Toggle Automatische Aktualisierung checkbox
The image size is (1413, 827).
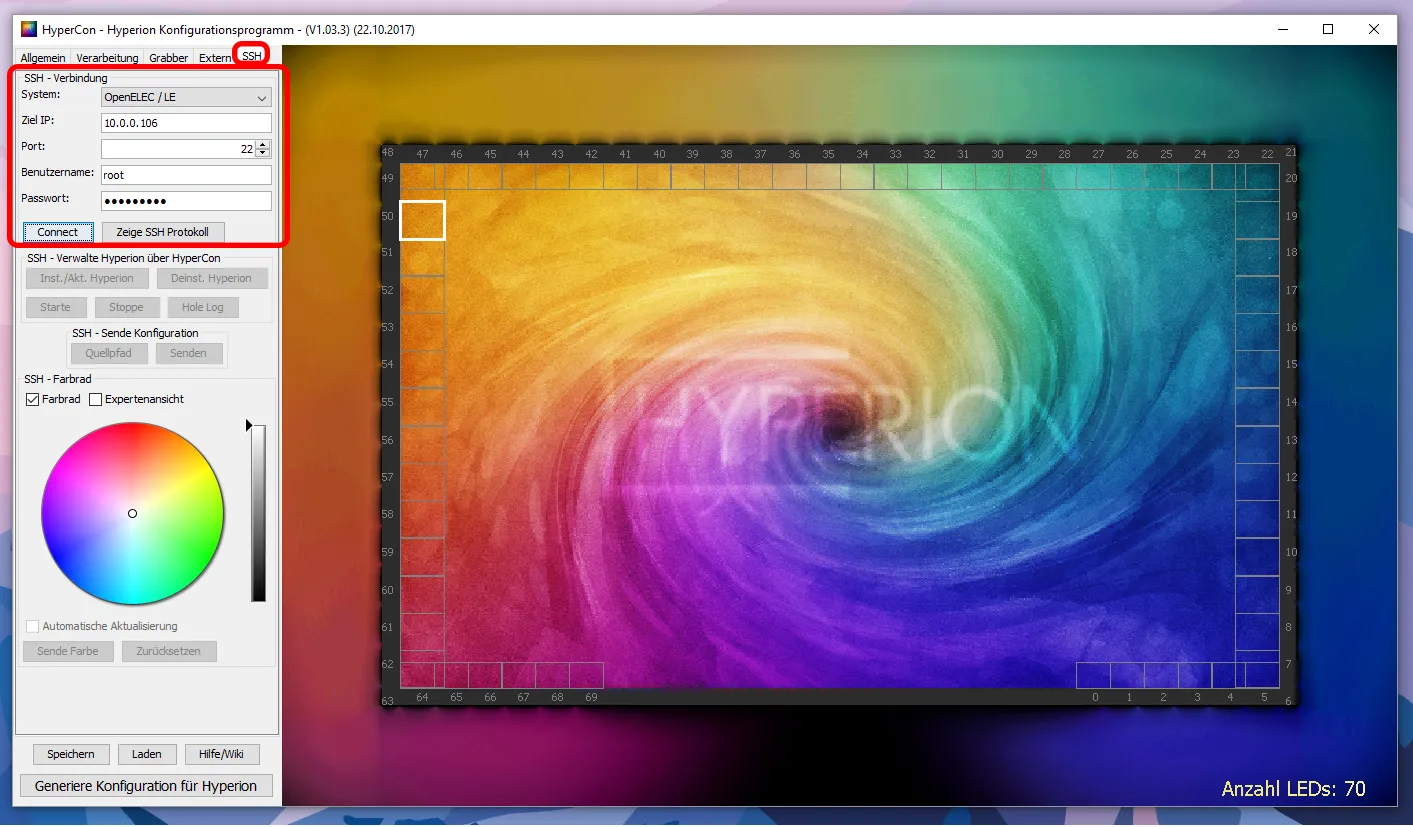[33, 626]
